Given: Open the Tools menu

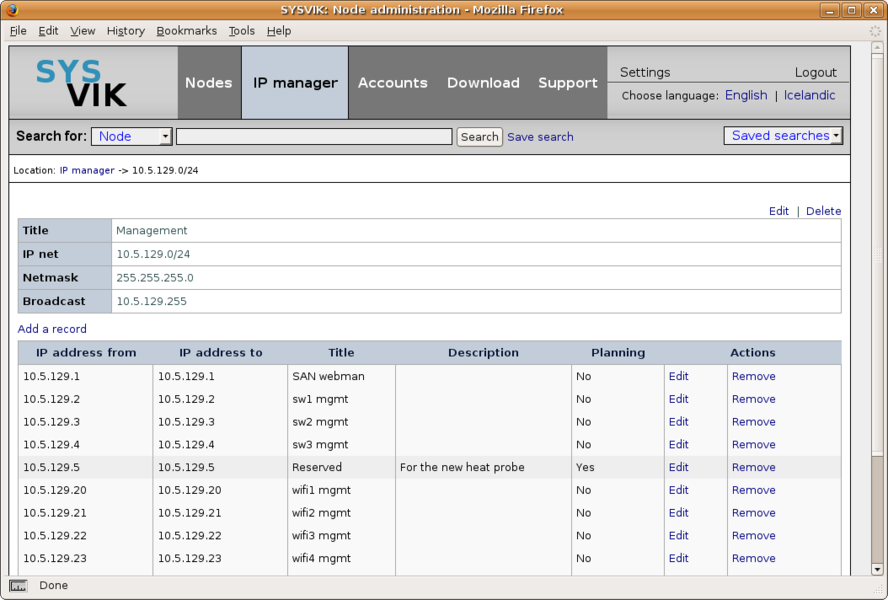Looking at the screenshot, I should click(x=242, y=31).
